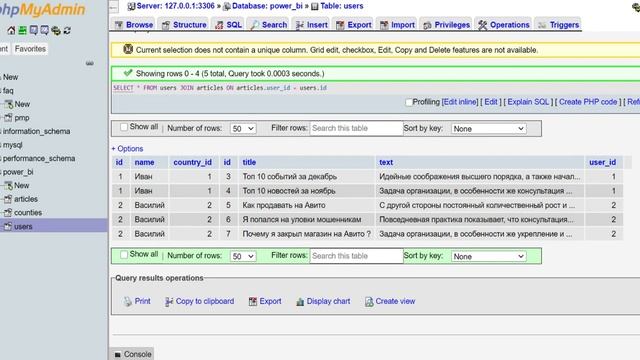
Task: Open the Structure tab
Action: 184,25
